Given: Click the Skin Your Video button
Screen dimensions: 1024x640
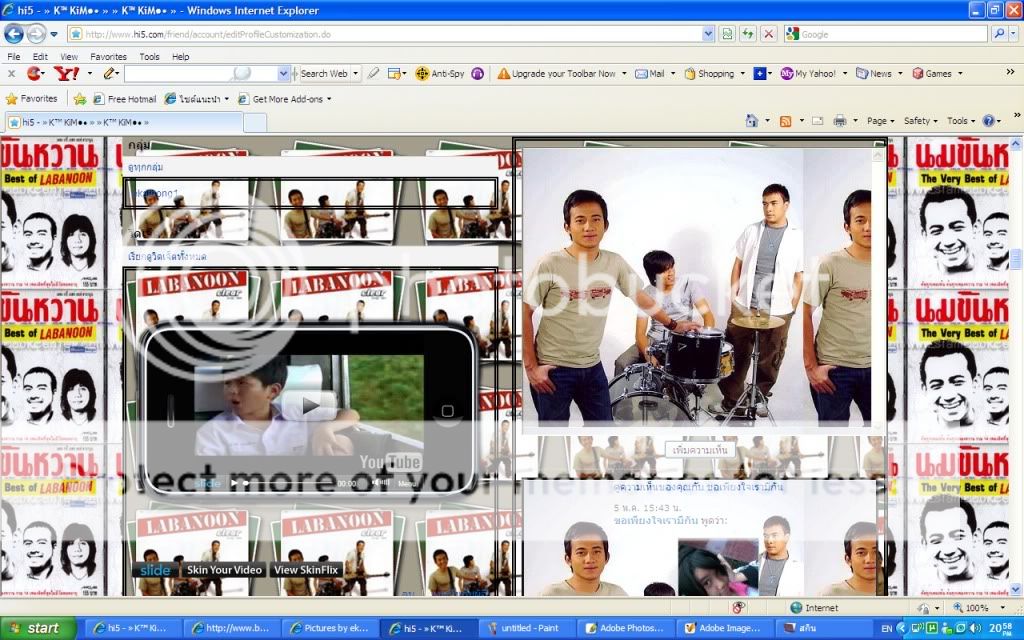Looking at the screenshot, I should pyautogui.click(x=224, y=570).
